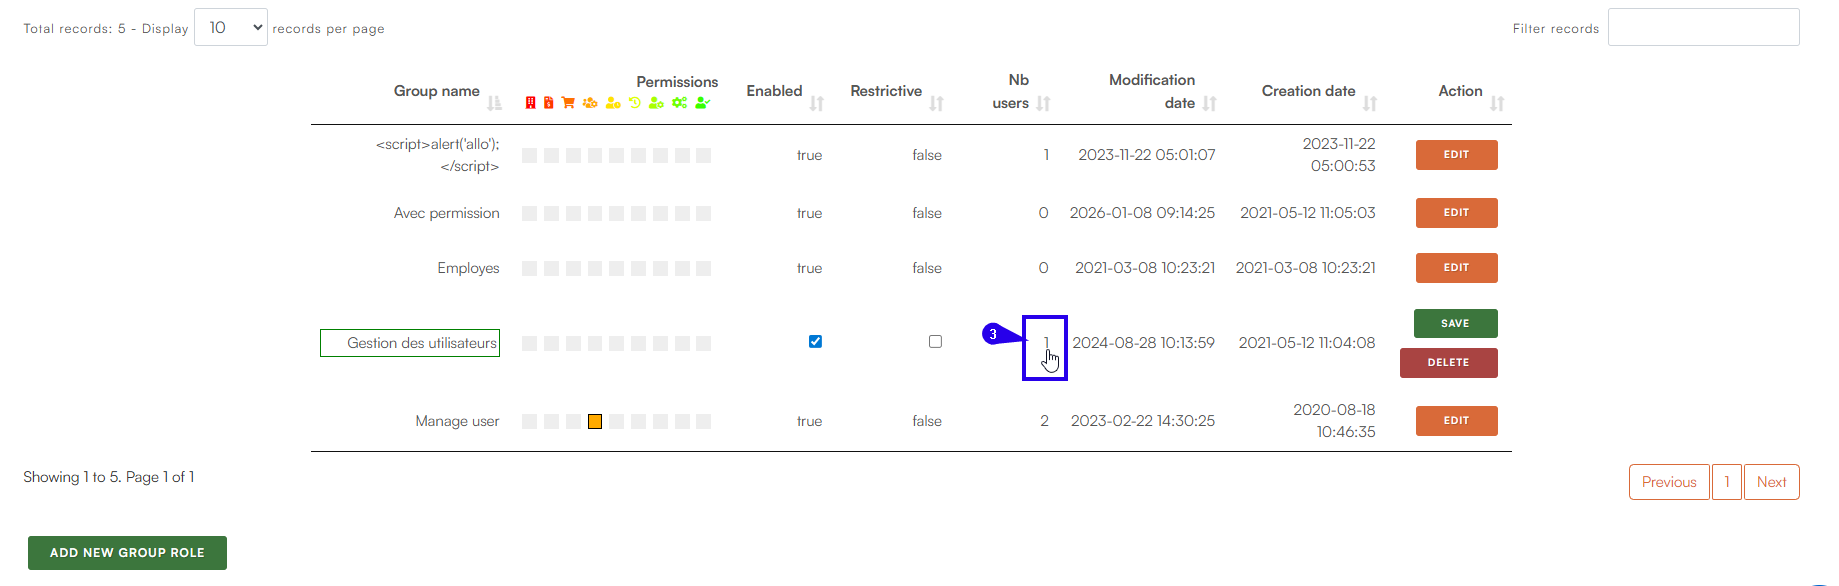Click the 2023-02-22 14:30:25 modification date
1839x586 pixels.
point(1143,421)
